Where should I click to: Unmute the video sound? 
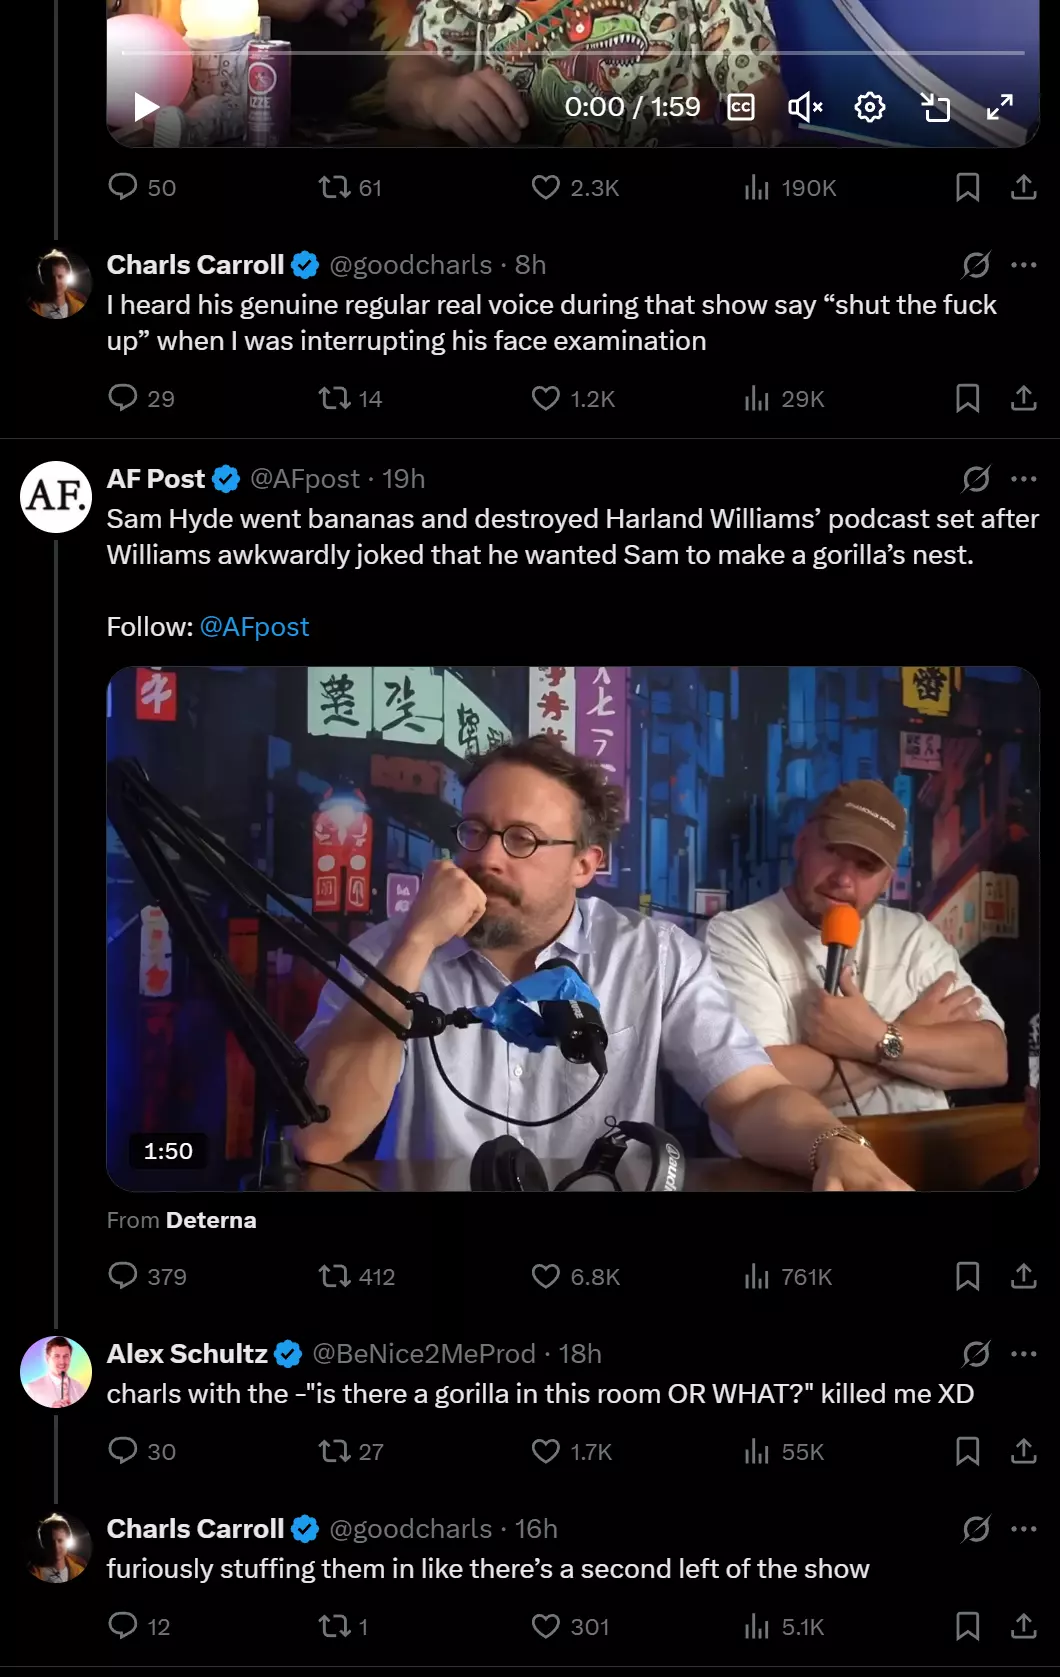click(x=805, y=107)
